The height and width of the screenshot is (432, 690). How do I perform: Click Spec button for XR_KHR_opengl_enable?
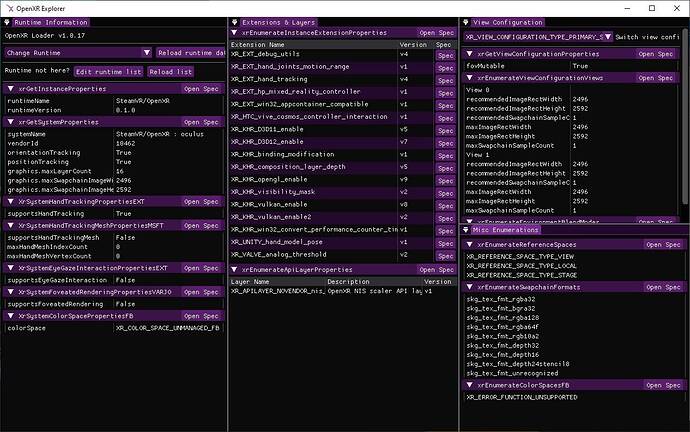click(445, 181)
